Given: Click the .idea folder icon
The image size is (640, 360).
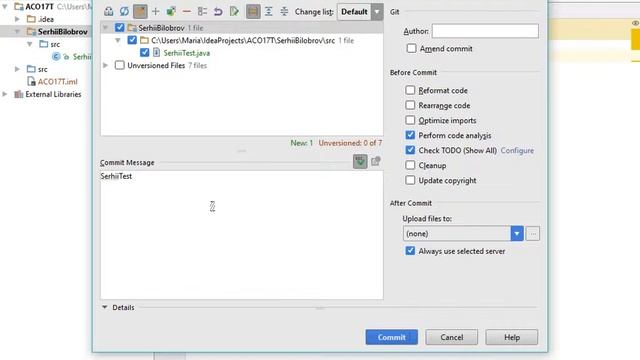Looking at the screenshot, I should click(x=31, y=19).
